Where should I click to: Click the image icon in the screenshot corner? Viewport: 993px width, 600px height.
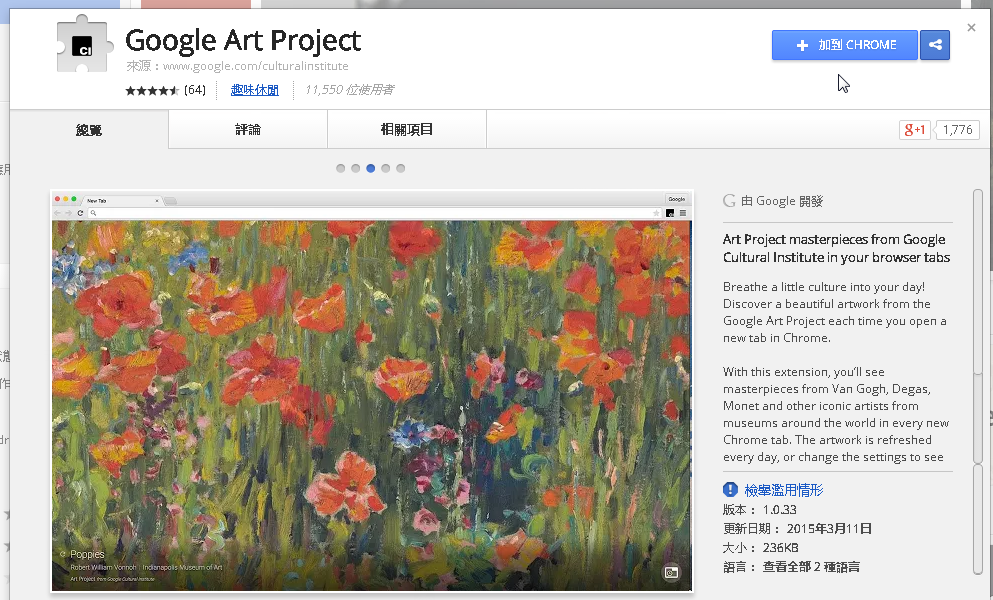[x=671, y=573]
